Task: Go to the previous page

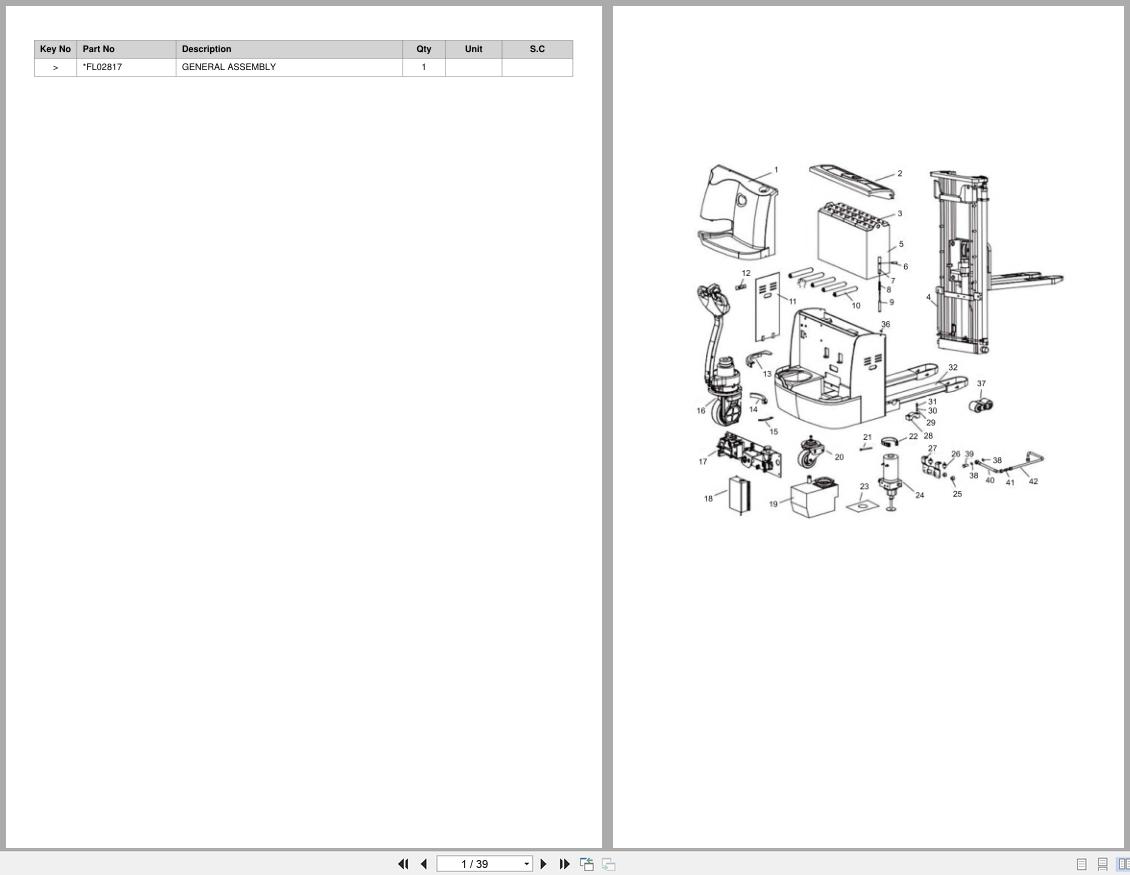Action: click(x=424, y=863)
